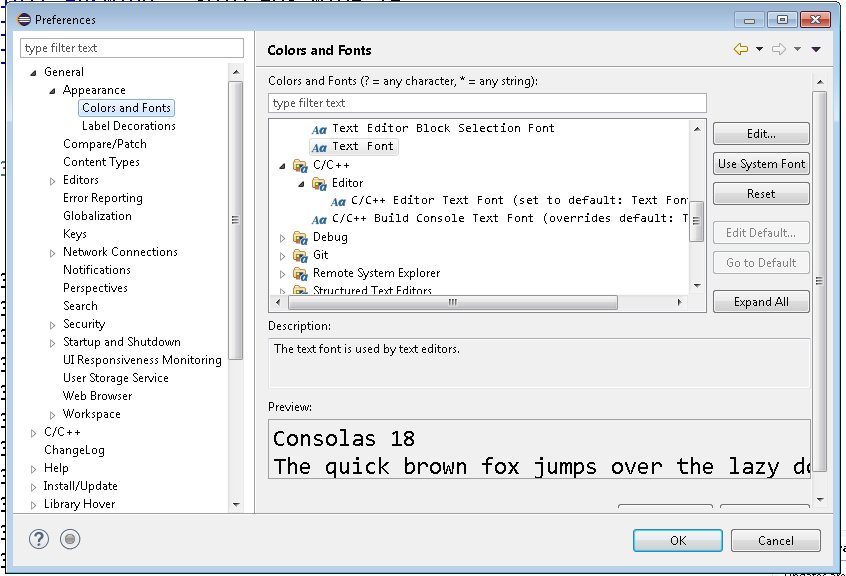
Task: Expand the Install/Update node
Action: [33, 486]
